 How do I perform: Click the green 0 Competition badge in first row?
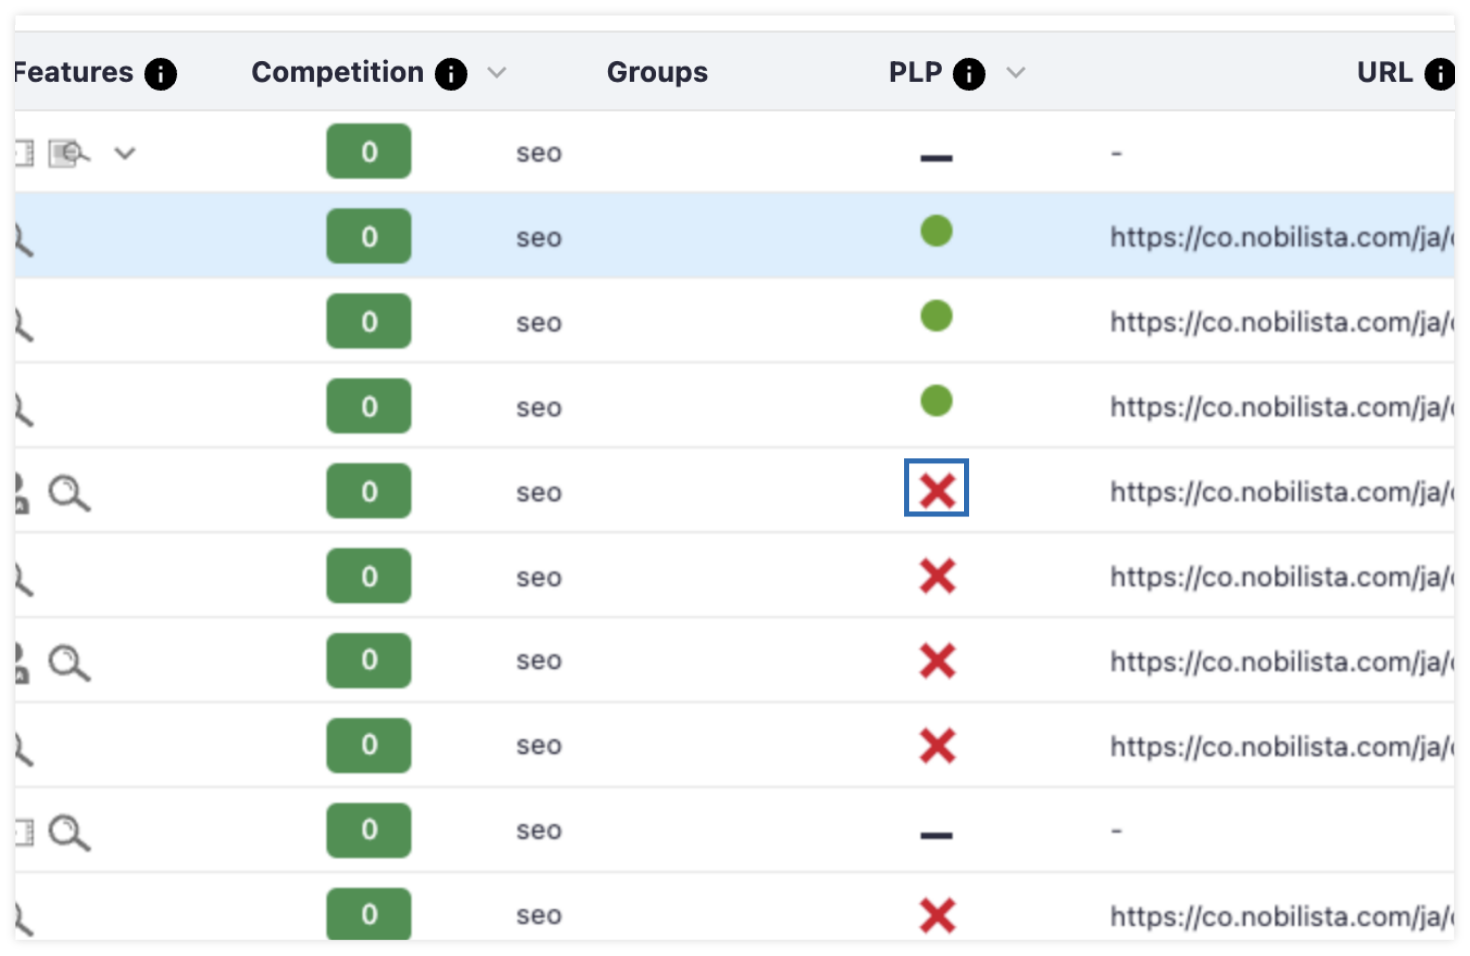[x=368, y=151]
